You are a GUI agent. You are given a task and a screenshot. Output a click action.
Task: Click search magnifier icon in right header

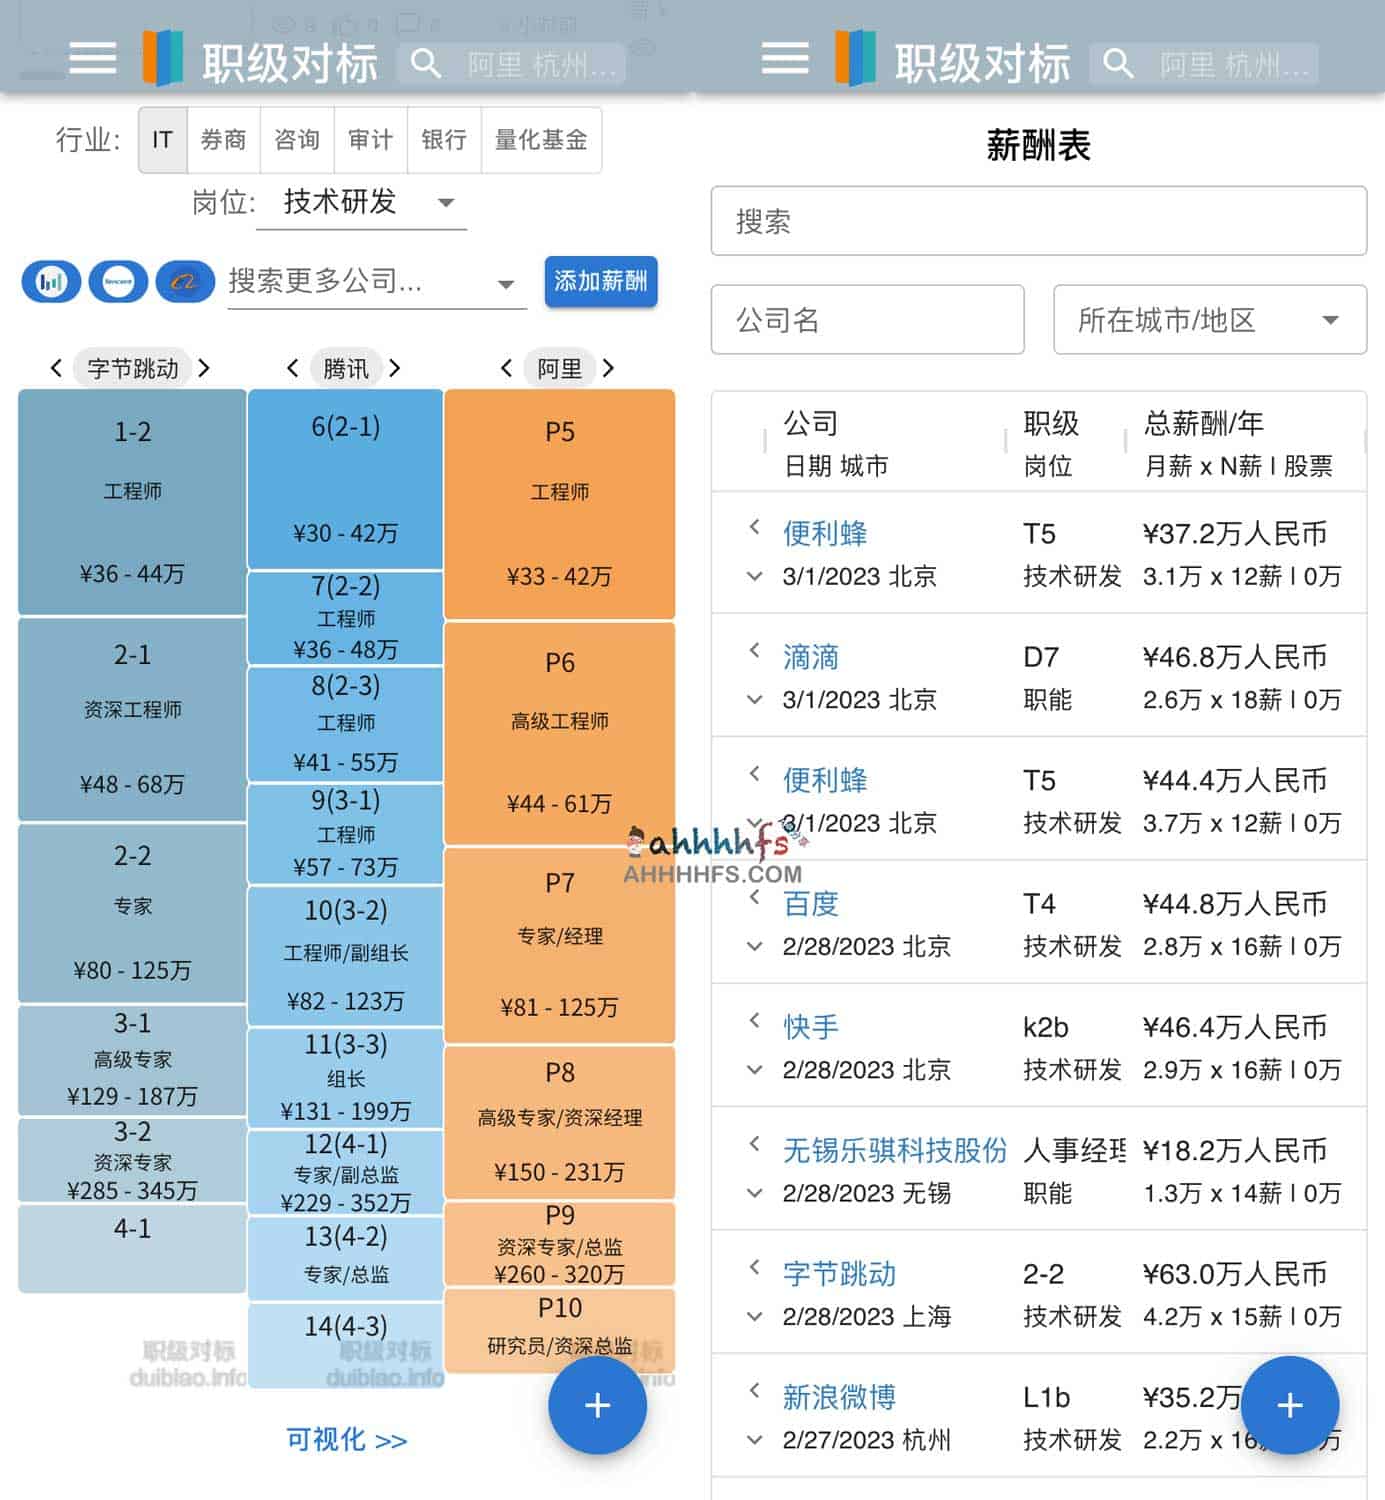pos(1117,64)
